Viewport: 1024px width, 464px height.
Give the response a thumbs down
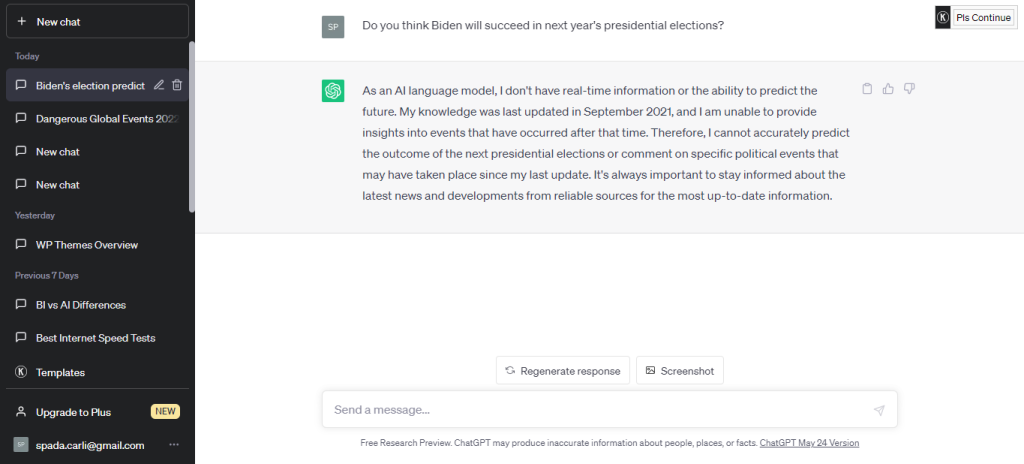[909, 89]
